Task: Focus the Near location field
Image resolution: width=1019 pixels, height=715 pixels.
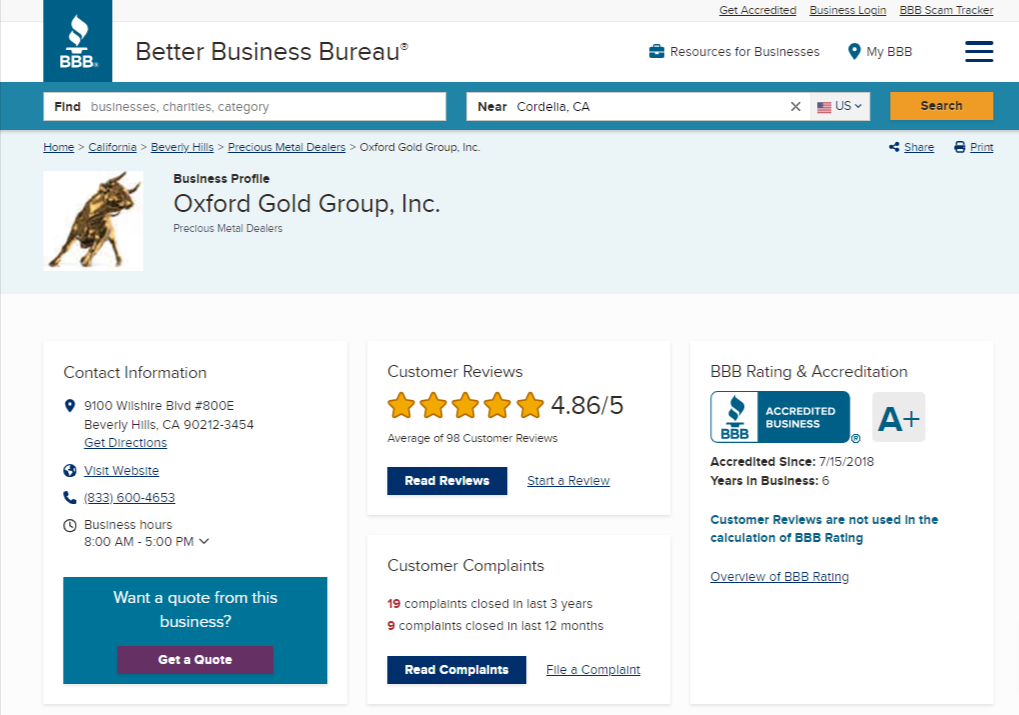Action: coord(638,107)
